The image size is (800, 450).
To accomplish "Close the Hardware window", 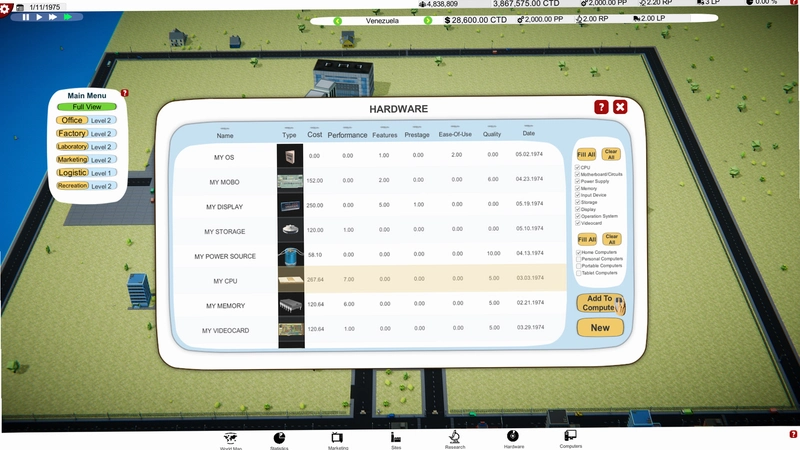I will tap(620, 107).
